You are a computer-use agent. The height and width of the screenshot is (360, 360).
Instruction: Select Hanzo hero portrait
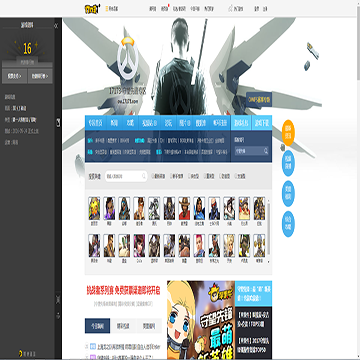[x=109, y=246]
